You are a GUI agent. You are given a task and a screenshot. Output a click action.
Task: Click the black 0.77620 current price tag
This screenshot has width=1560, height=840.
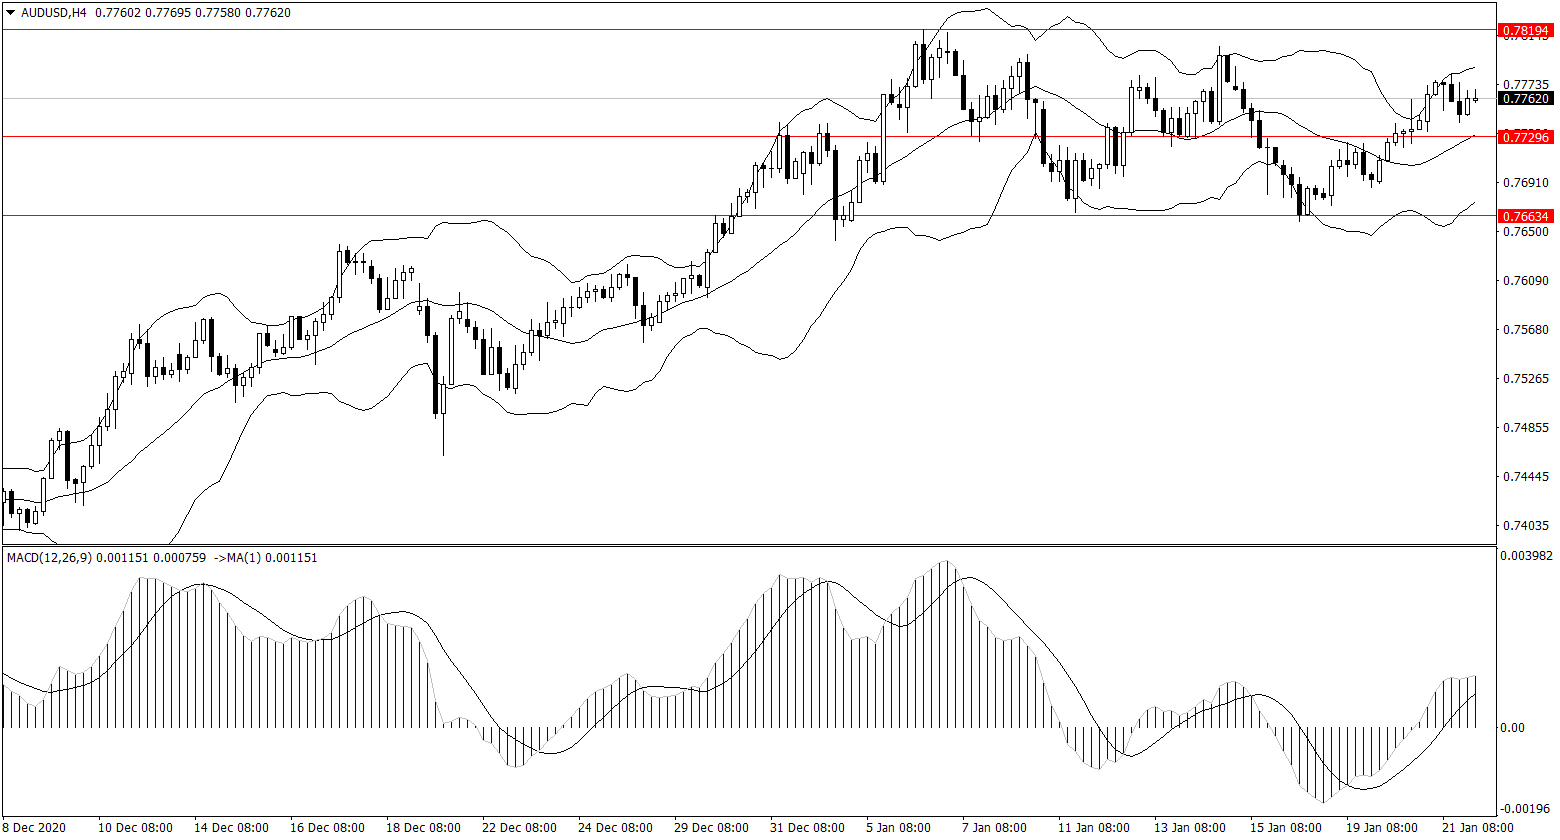[1526, 98]
